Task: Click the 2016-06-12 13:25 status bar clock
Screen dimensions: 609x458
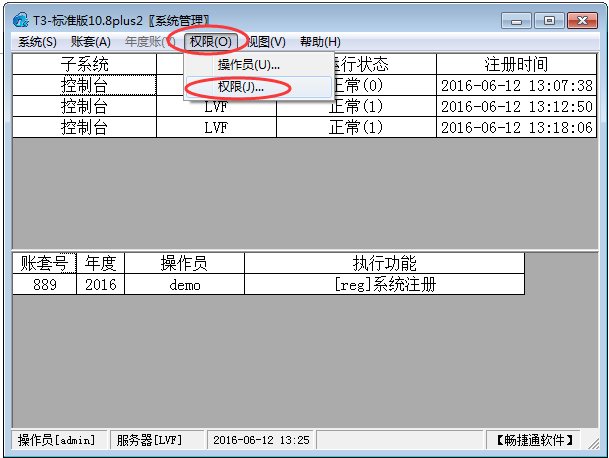Action: (261, 440)
